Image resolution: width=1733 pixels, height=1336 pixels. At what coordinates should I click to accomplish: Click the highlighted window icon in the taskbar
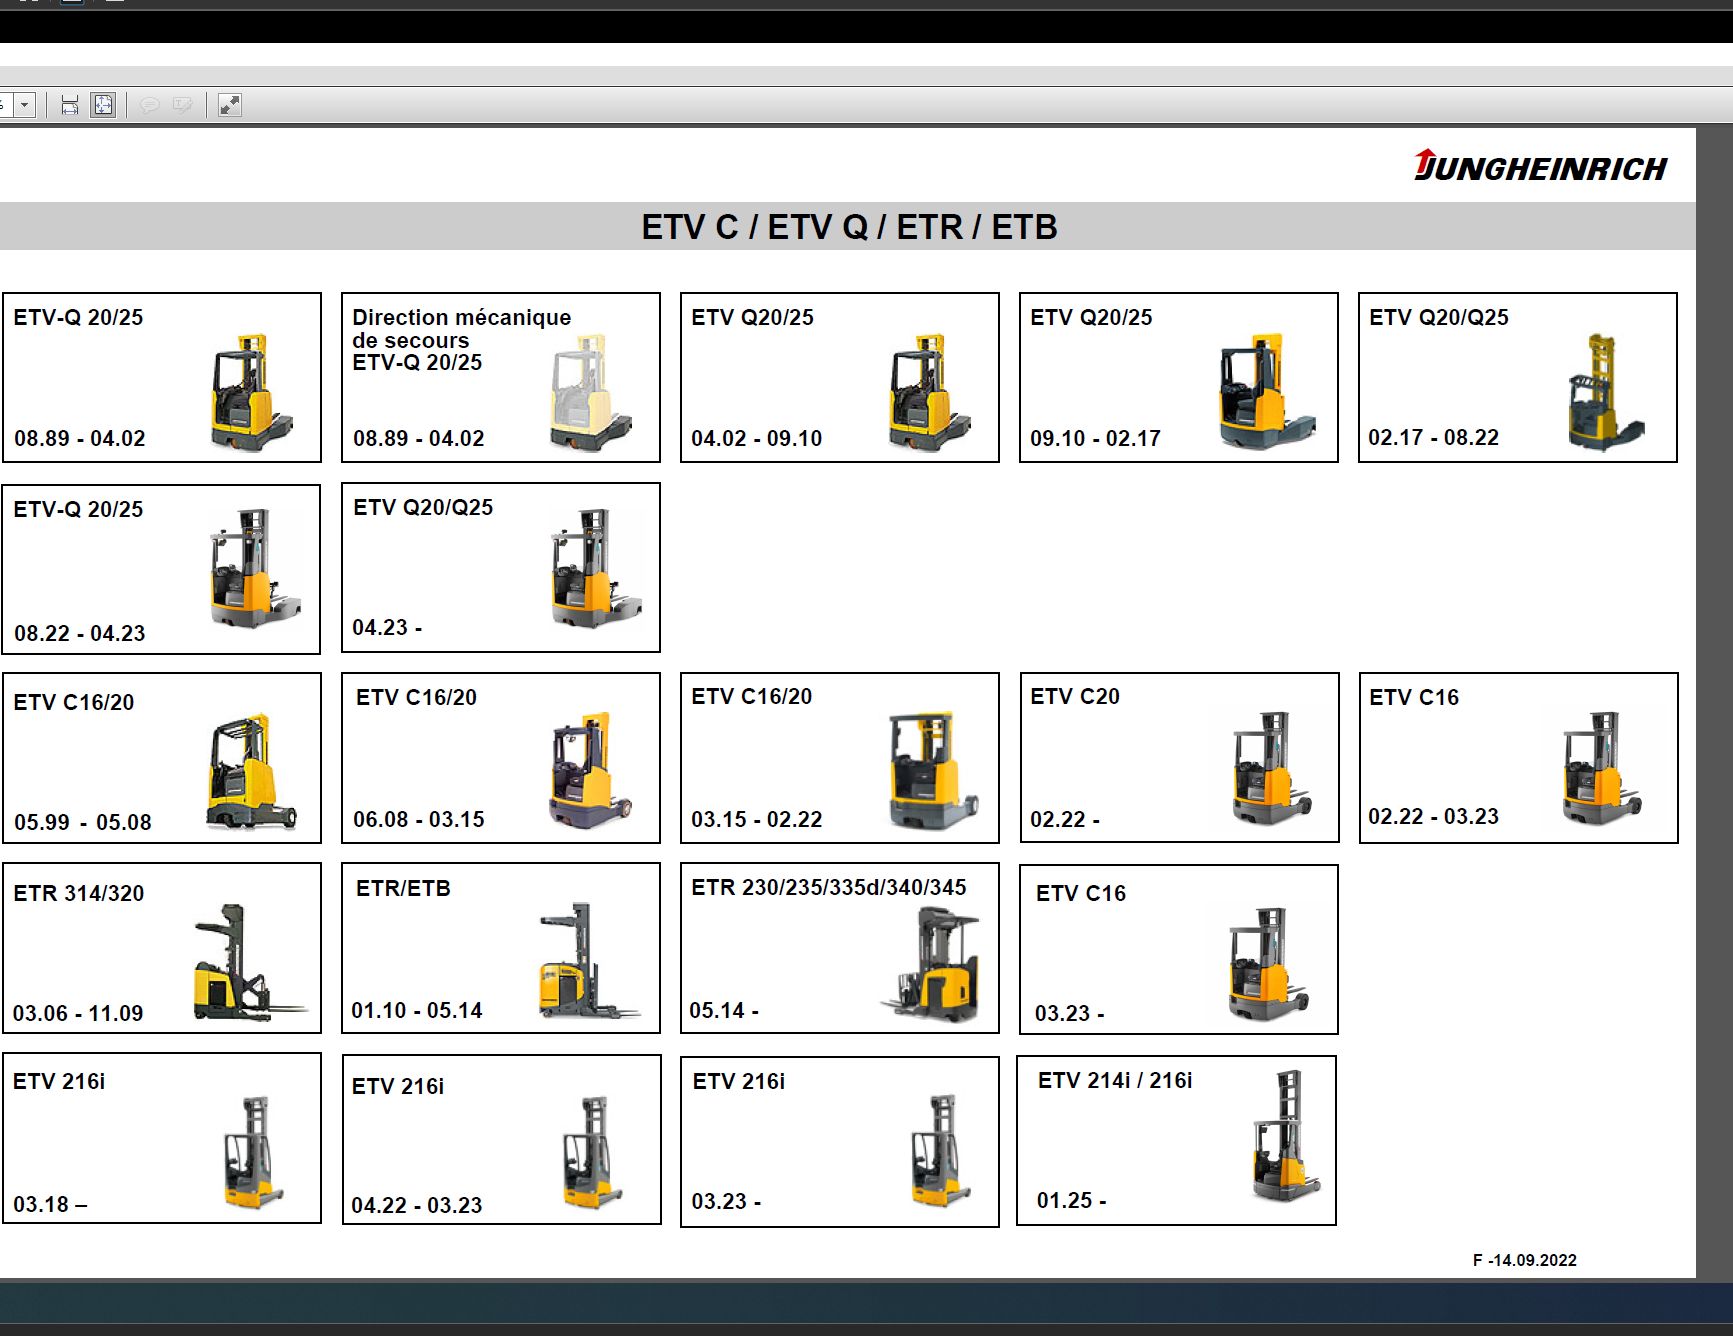tap(71, 3)
